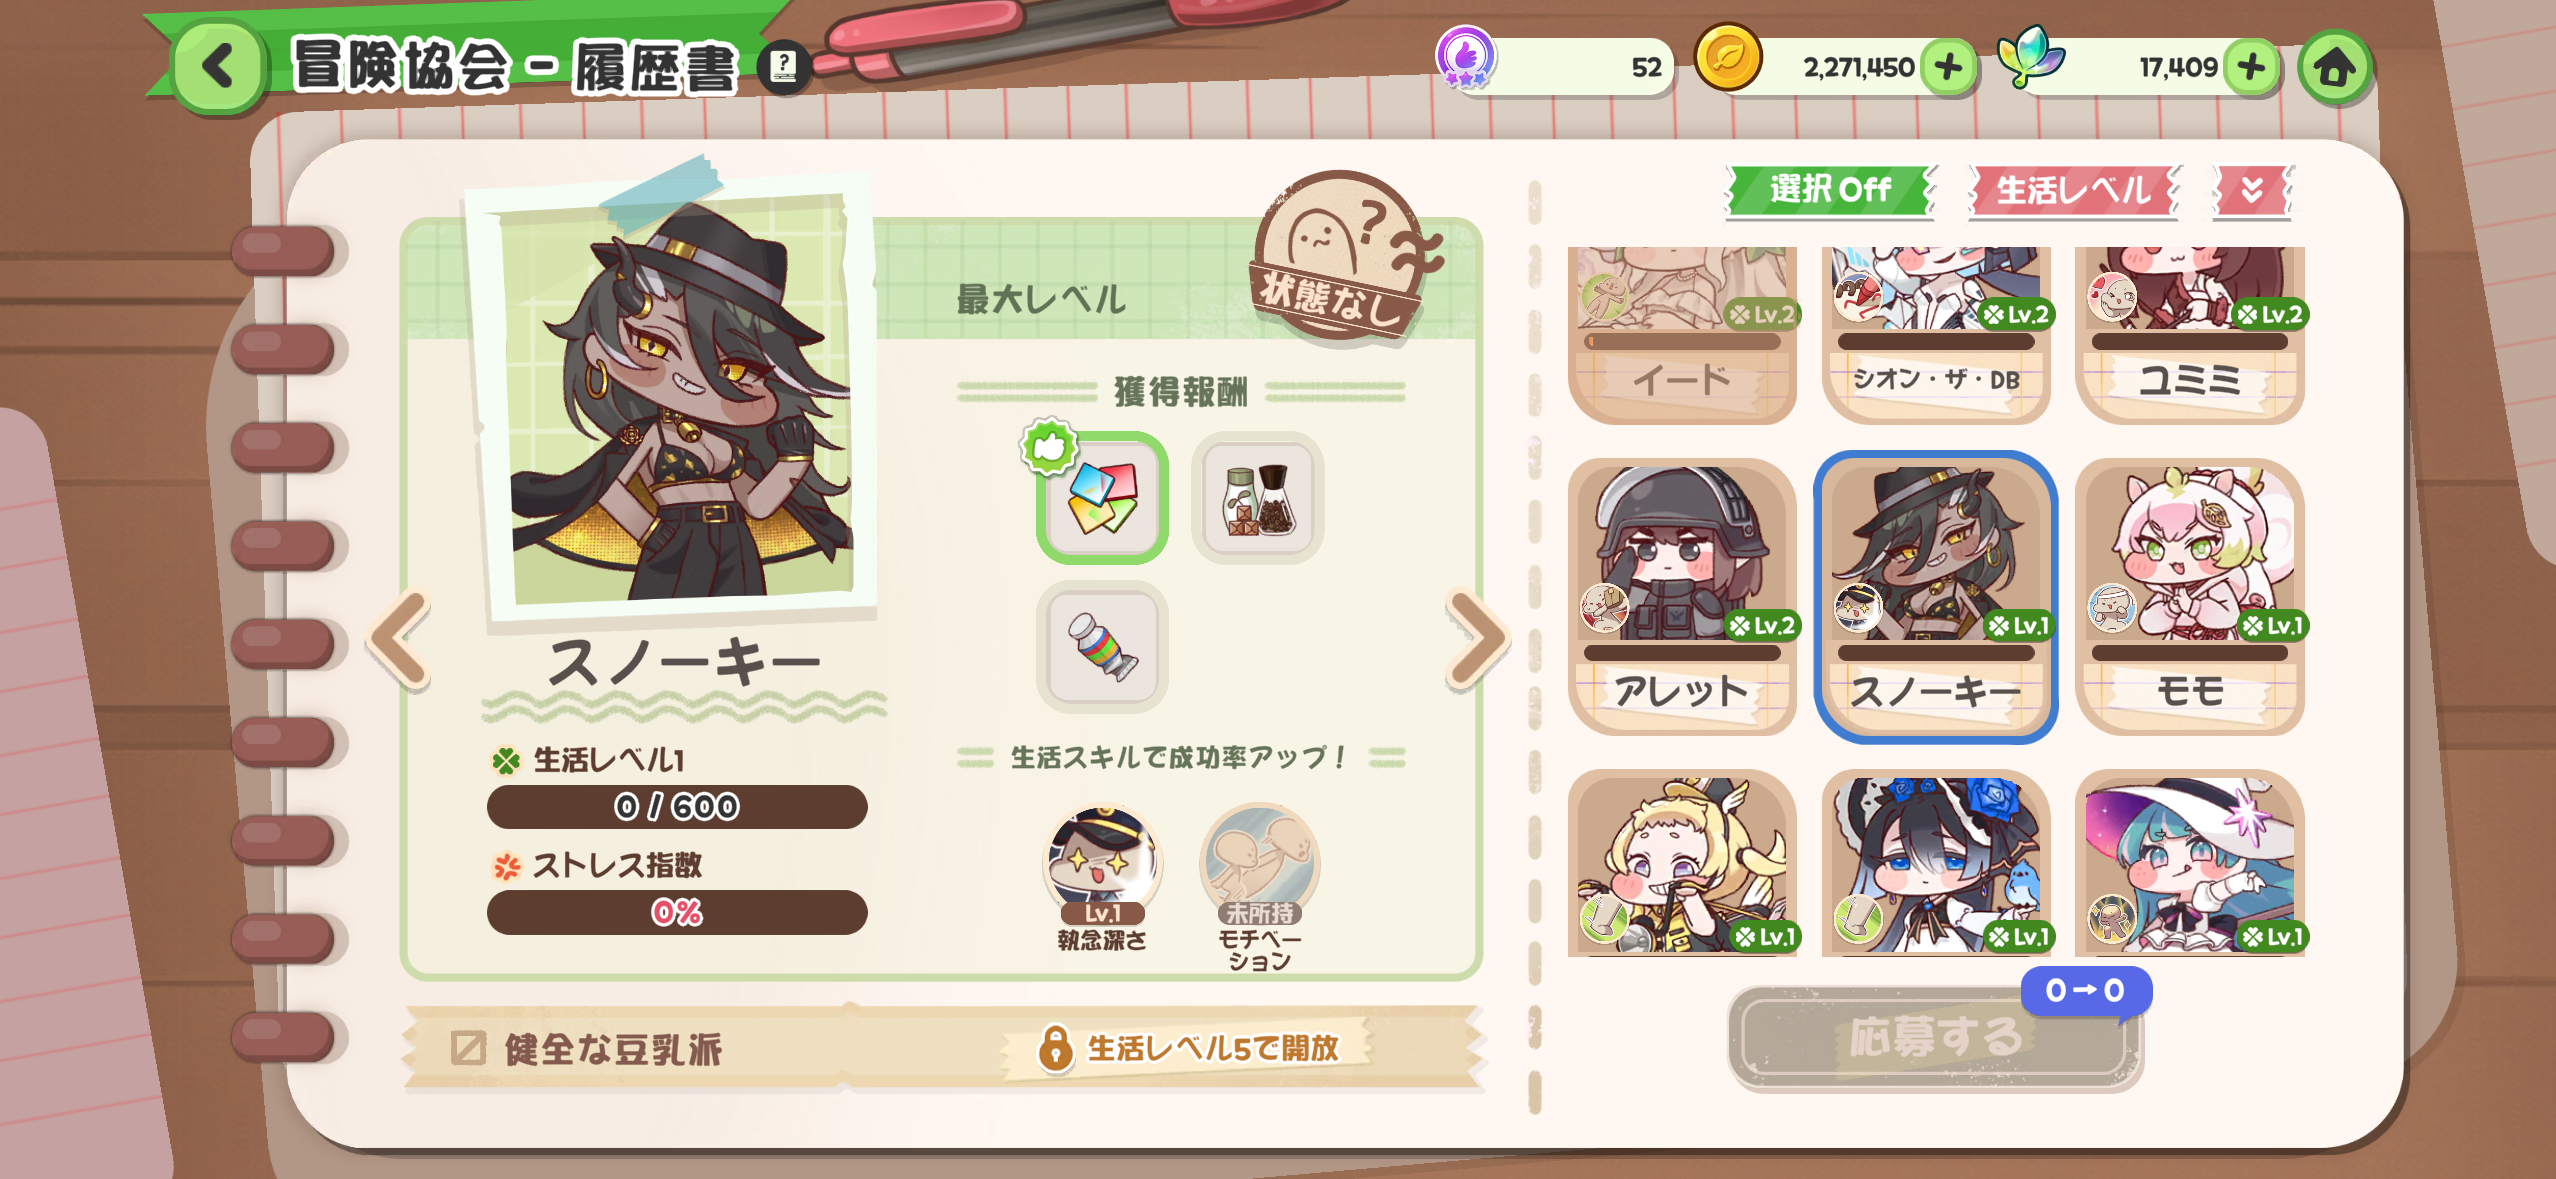Click the 応募する apply button
Screen dimensions: 2556x1179
(x=1935, y=1037)
